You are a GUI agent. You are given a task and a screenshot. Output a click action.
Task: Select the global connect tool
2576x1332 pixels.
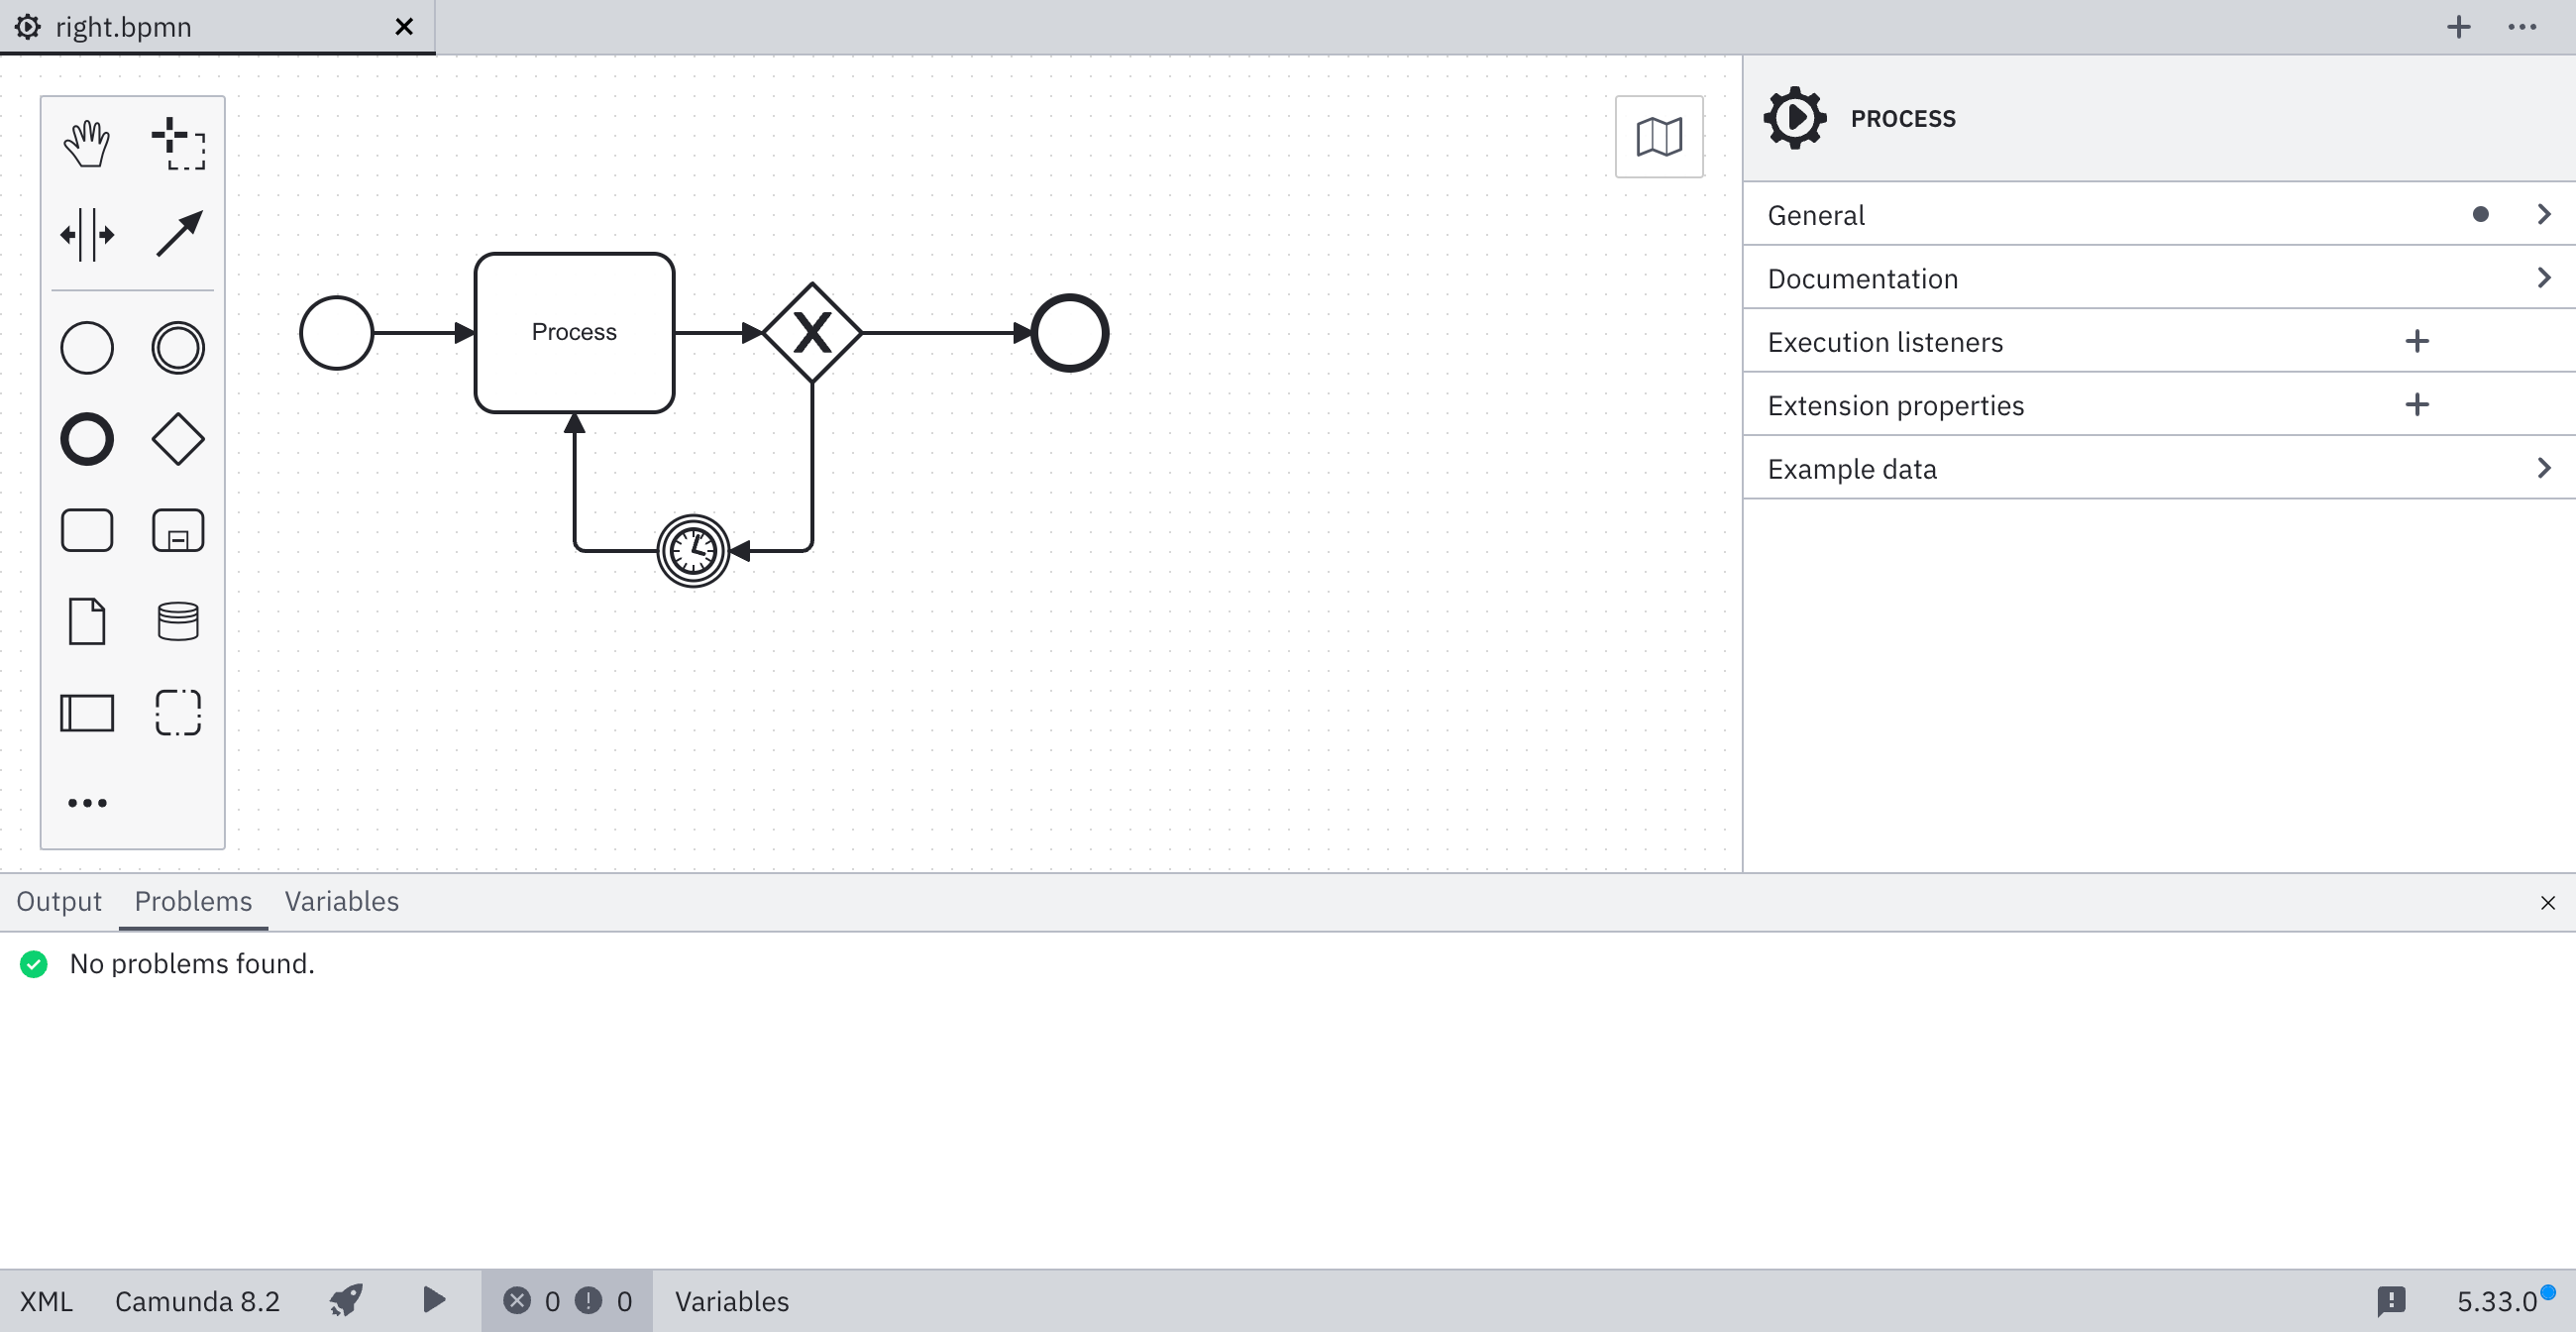pyautogui.click(x=178, y=234)
